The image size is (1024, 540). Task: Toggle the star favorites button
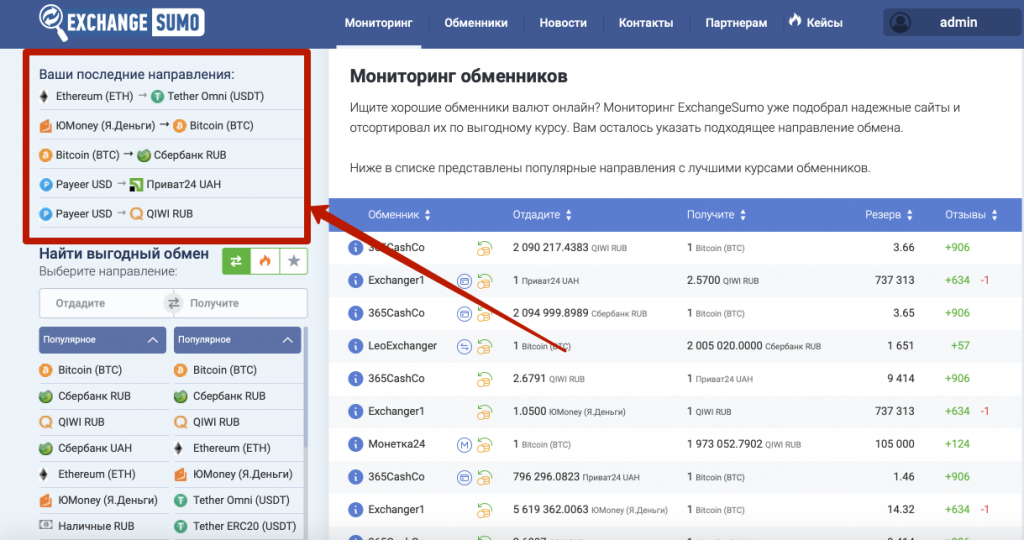(293, 261)
